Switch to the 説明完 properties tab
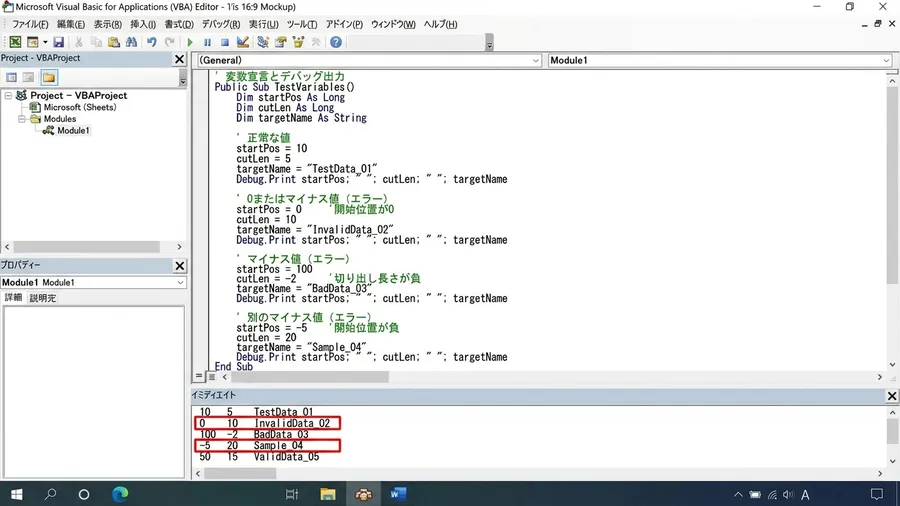 point(42,298)
